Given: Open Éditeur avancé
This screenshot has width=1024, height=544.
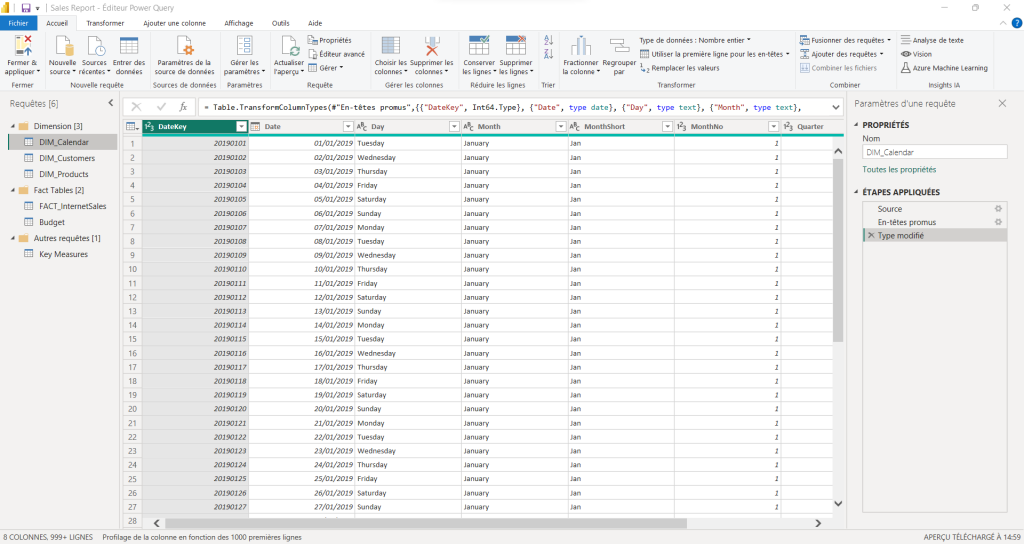Looking at the screenshot, I should click(336, 54).
